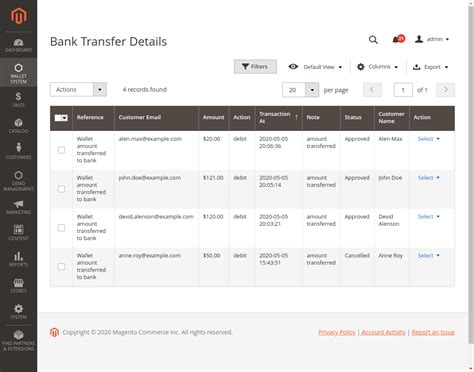This screenshot has width=474, height=372.
Task: Open the per page count dropdown
Action: [x=300, y=90]
